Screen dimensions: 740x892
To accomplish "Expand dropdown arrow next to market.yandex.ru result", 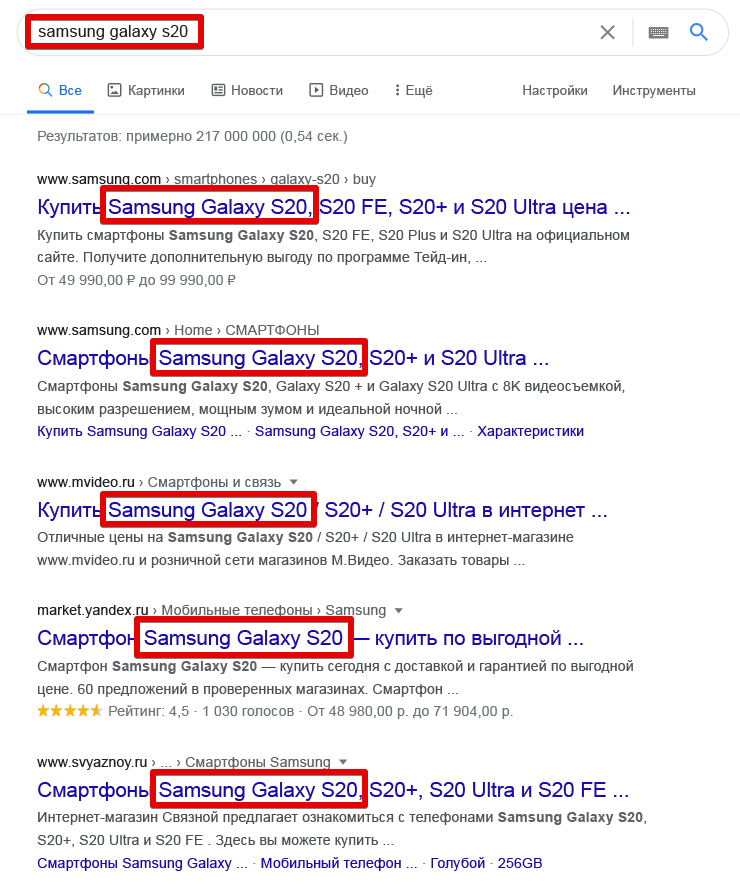I will (398, 610).
